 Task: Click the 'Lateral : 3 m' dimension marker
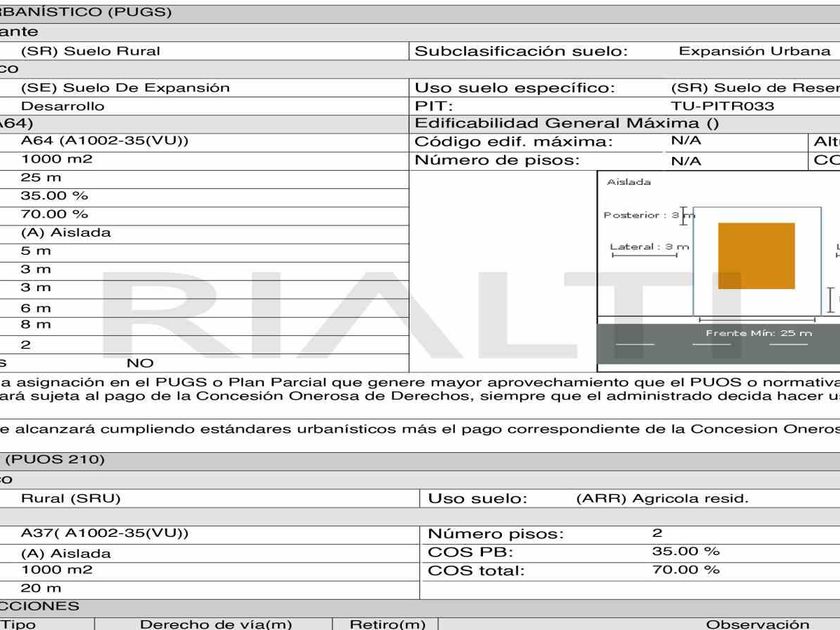(649, 247)
